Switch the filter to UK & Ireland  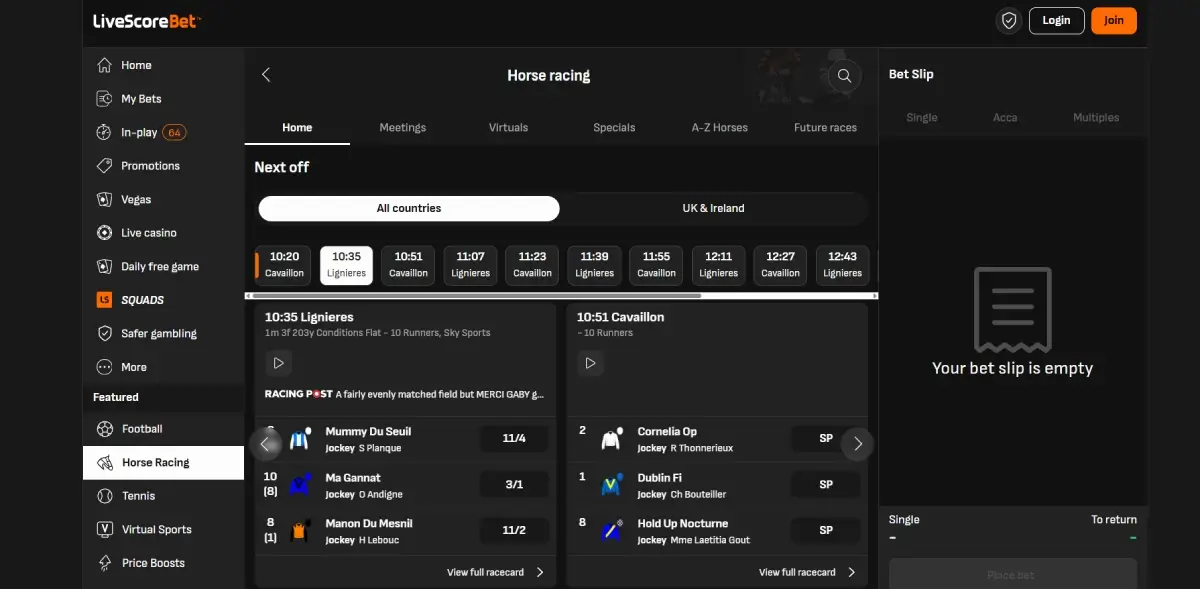(x=713, y=208)
